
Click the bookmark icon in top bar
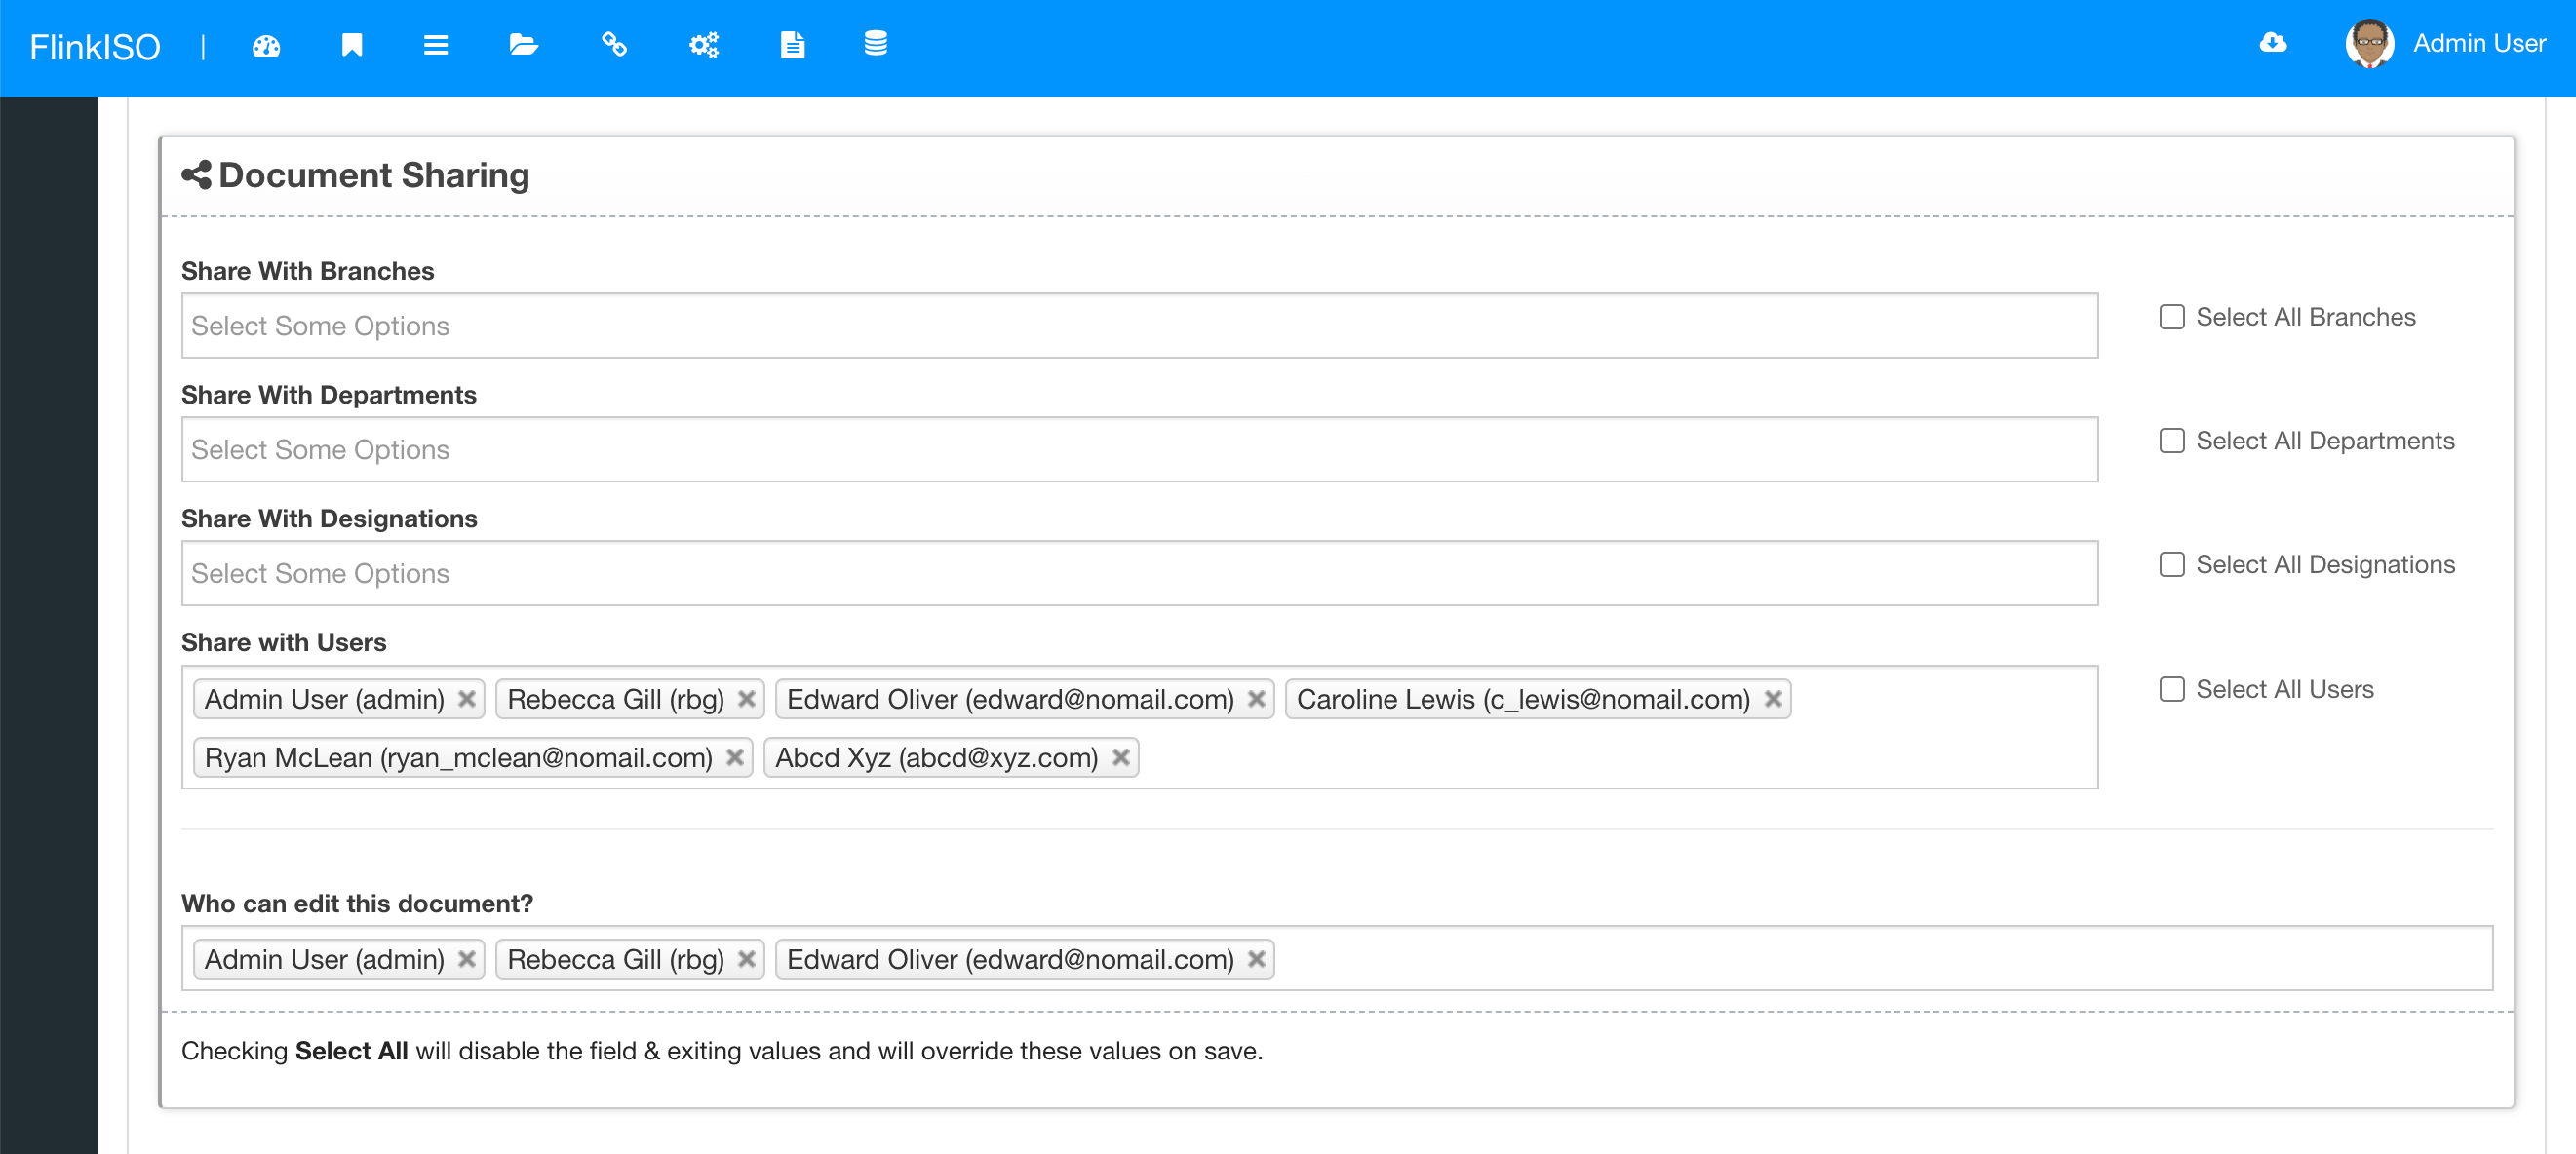pos(351,45)
